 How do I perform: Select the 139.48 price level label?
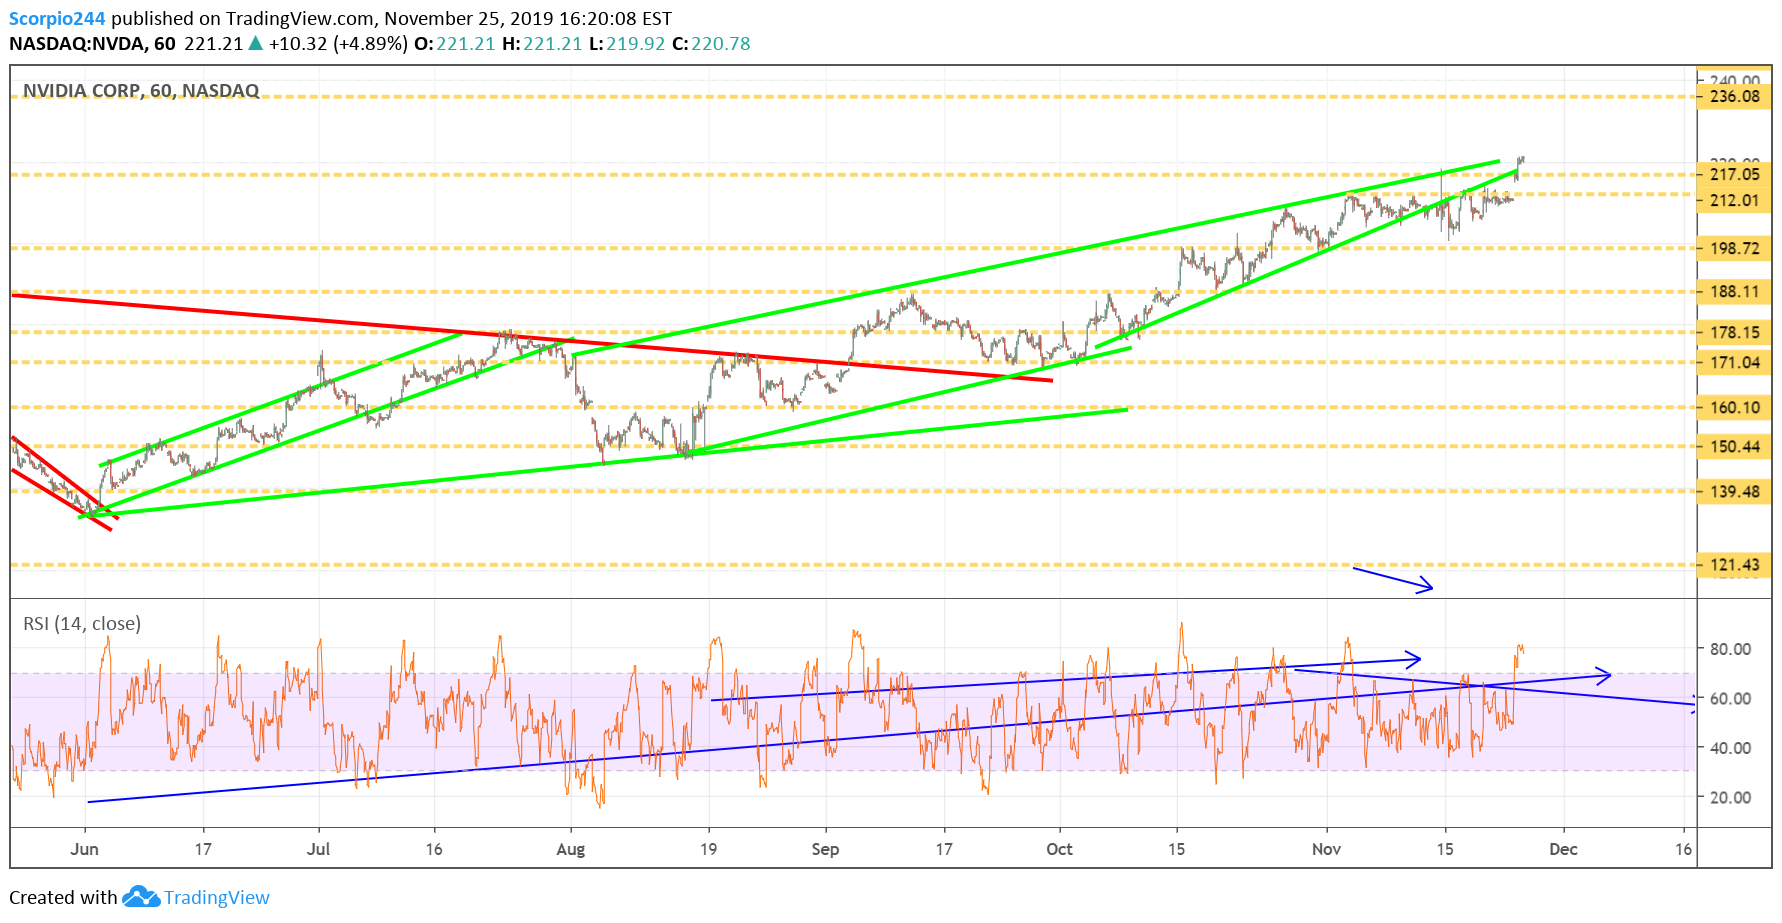coord(1735,491)
